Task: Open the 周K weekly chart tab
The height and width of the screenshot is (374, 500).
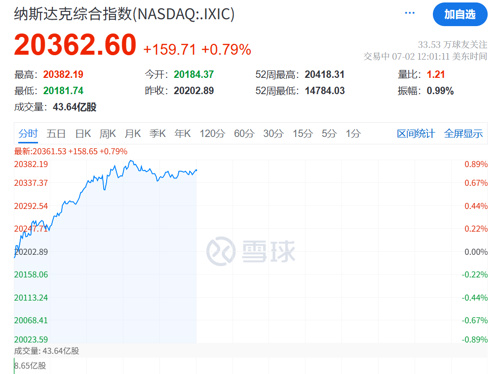Action: tap(108, 134)
